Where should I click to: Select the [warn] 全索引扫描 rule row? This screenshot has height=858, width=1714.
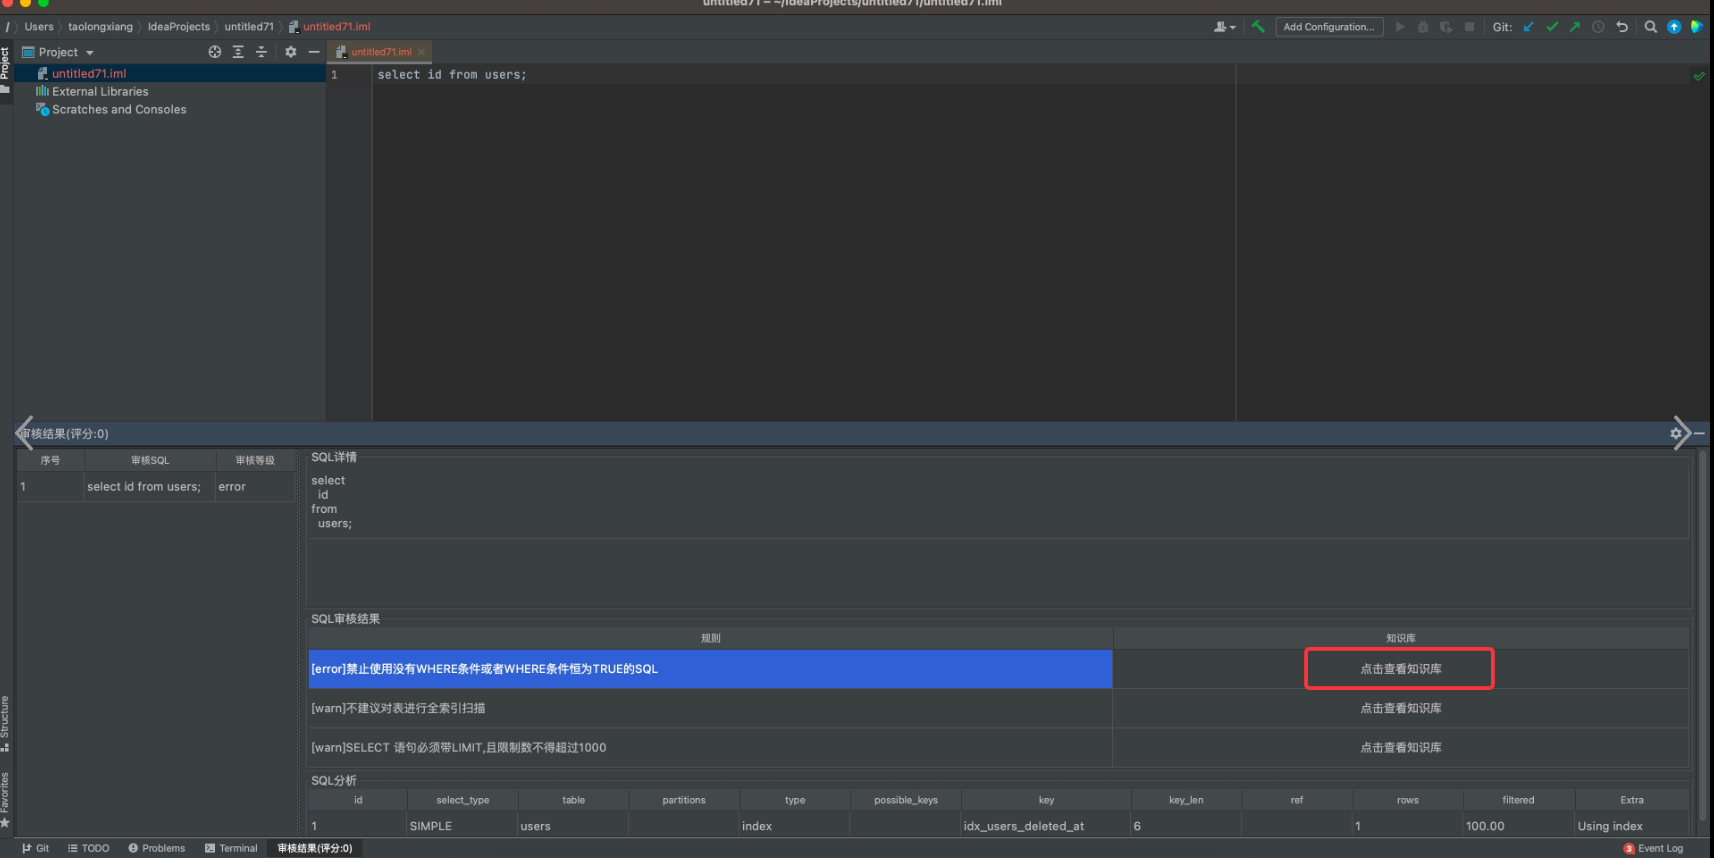[x=710, y=708]
